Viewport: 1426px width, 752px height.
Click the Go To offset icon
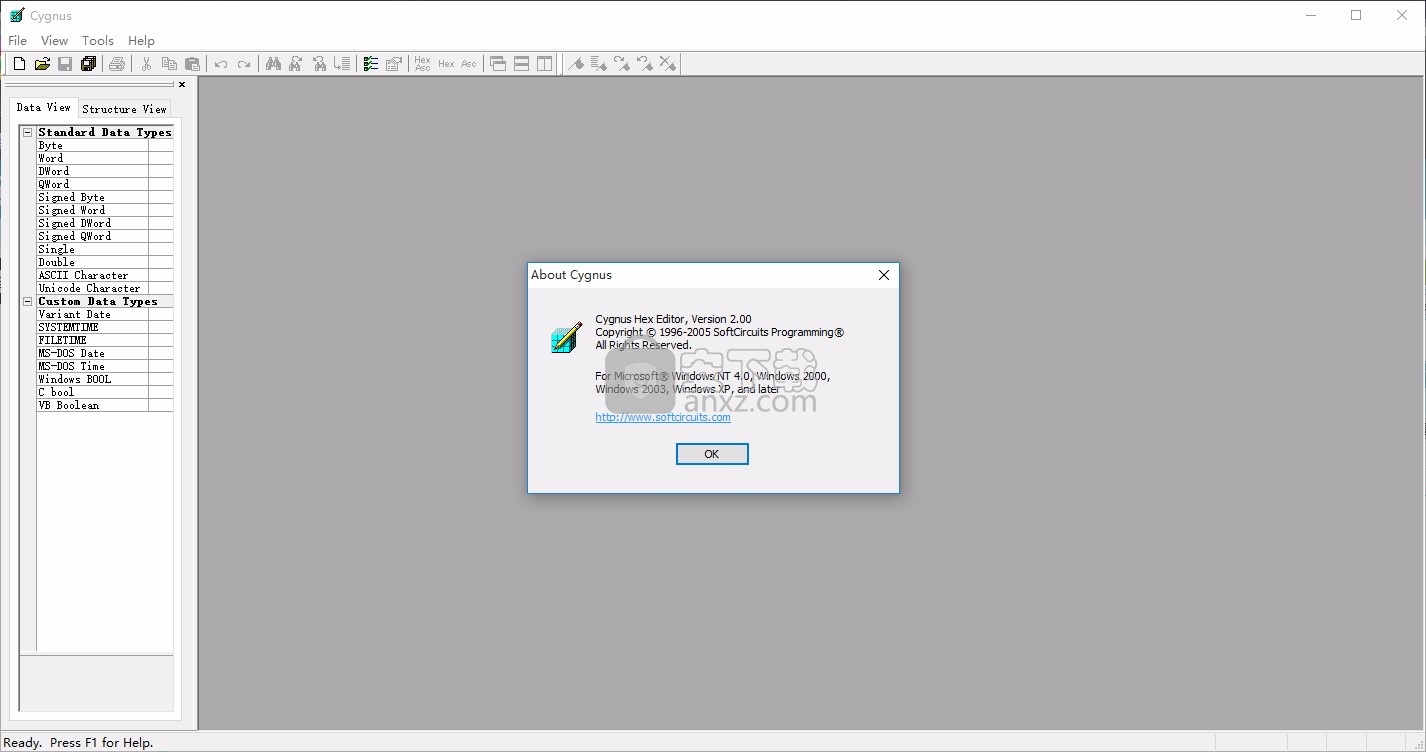(x=342, y=64)
